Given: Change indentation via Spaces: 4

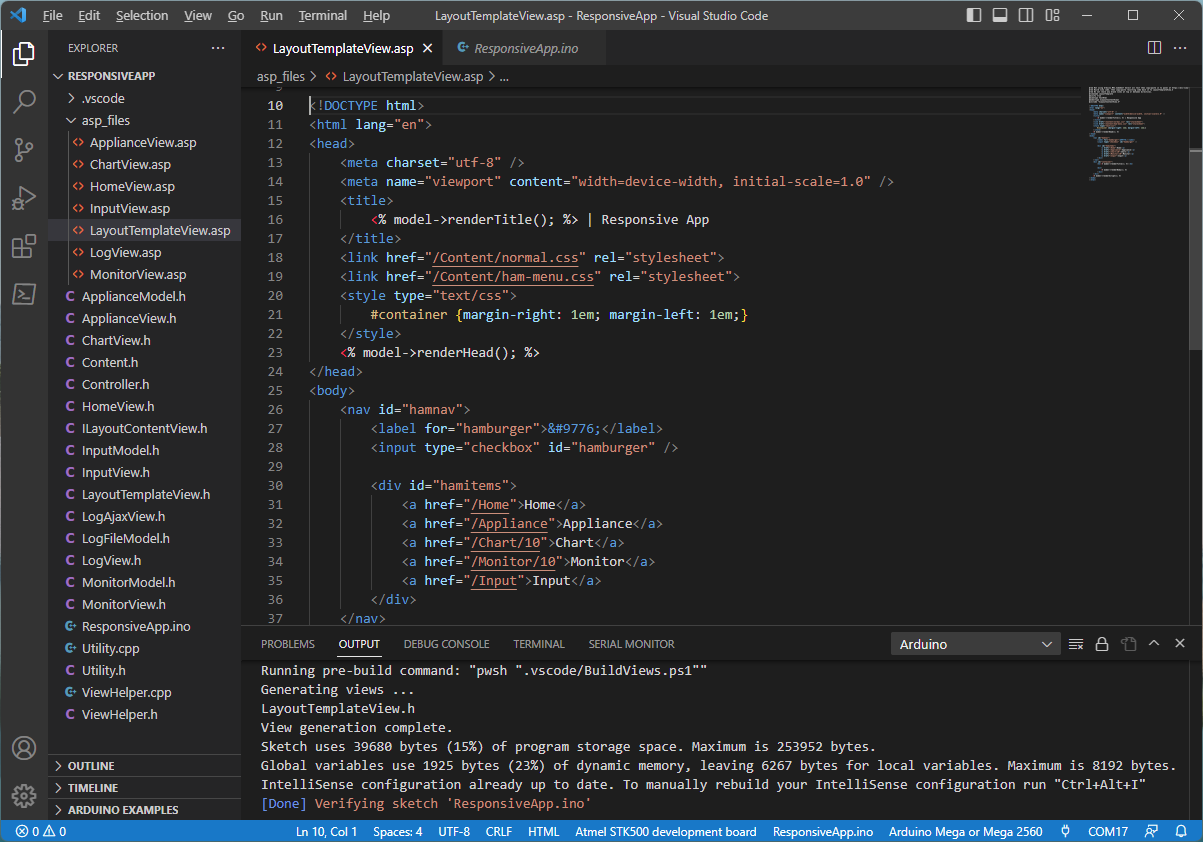Looking at the screenshot, I should 398,831.
